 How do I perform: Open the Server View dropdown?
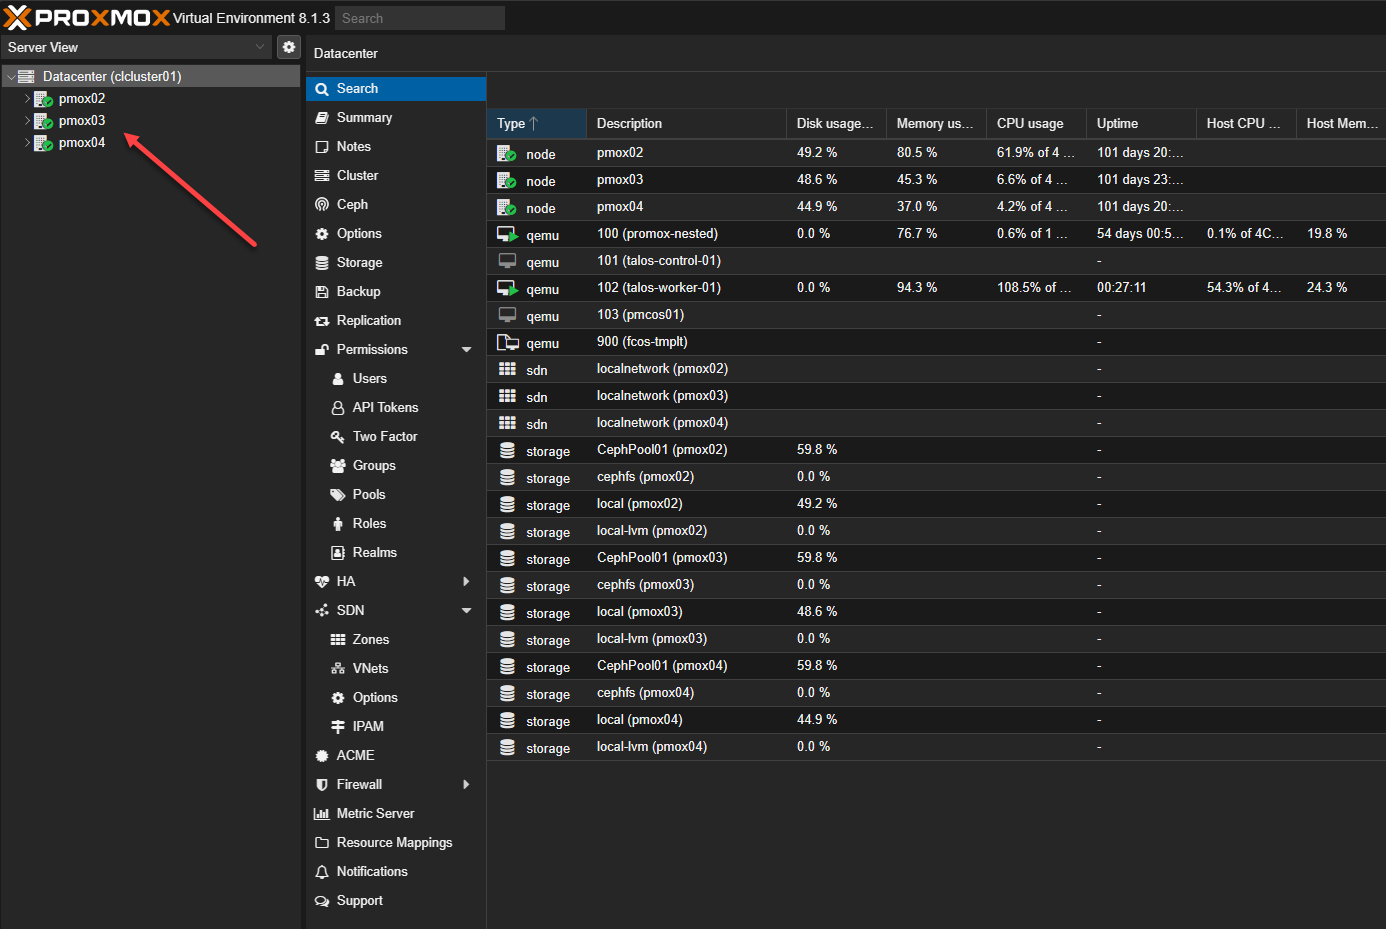coord(259,47)
